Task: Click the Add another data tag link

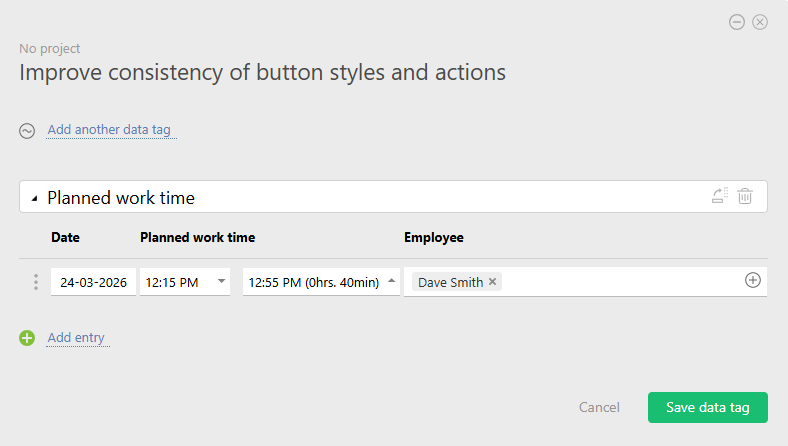Action: [x=112, y=130]
